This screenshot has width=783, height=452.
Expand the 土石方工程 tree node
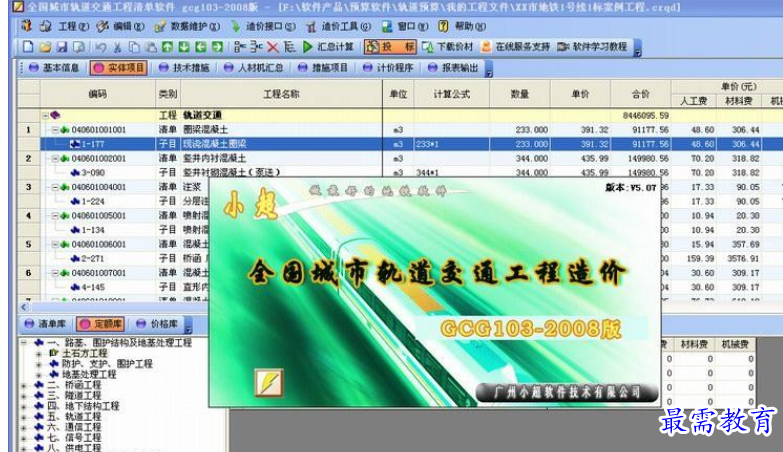[x=38, y=354]
